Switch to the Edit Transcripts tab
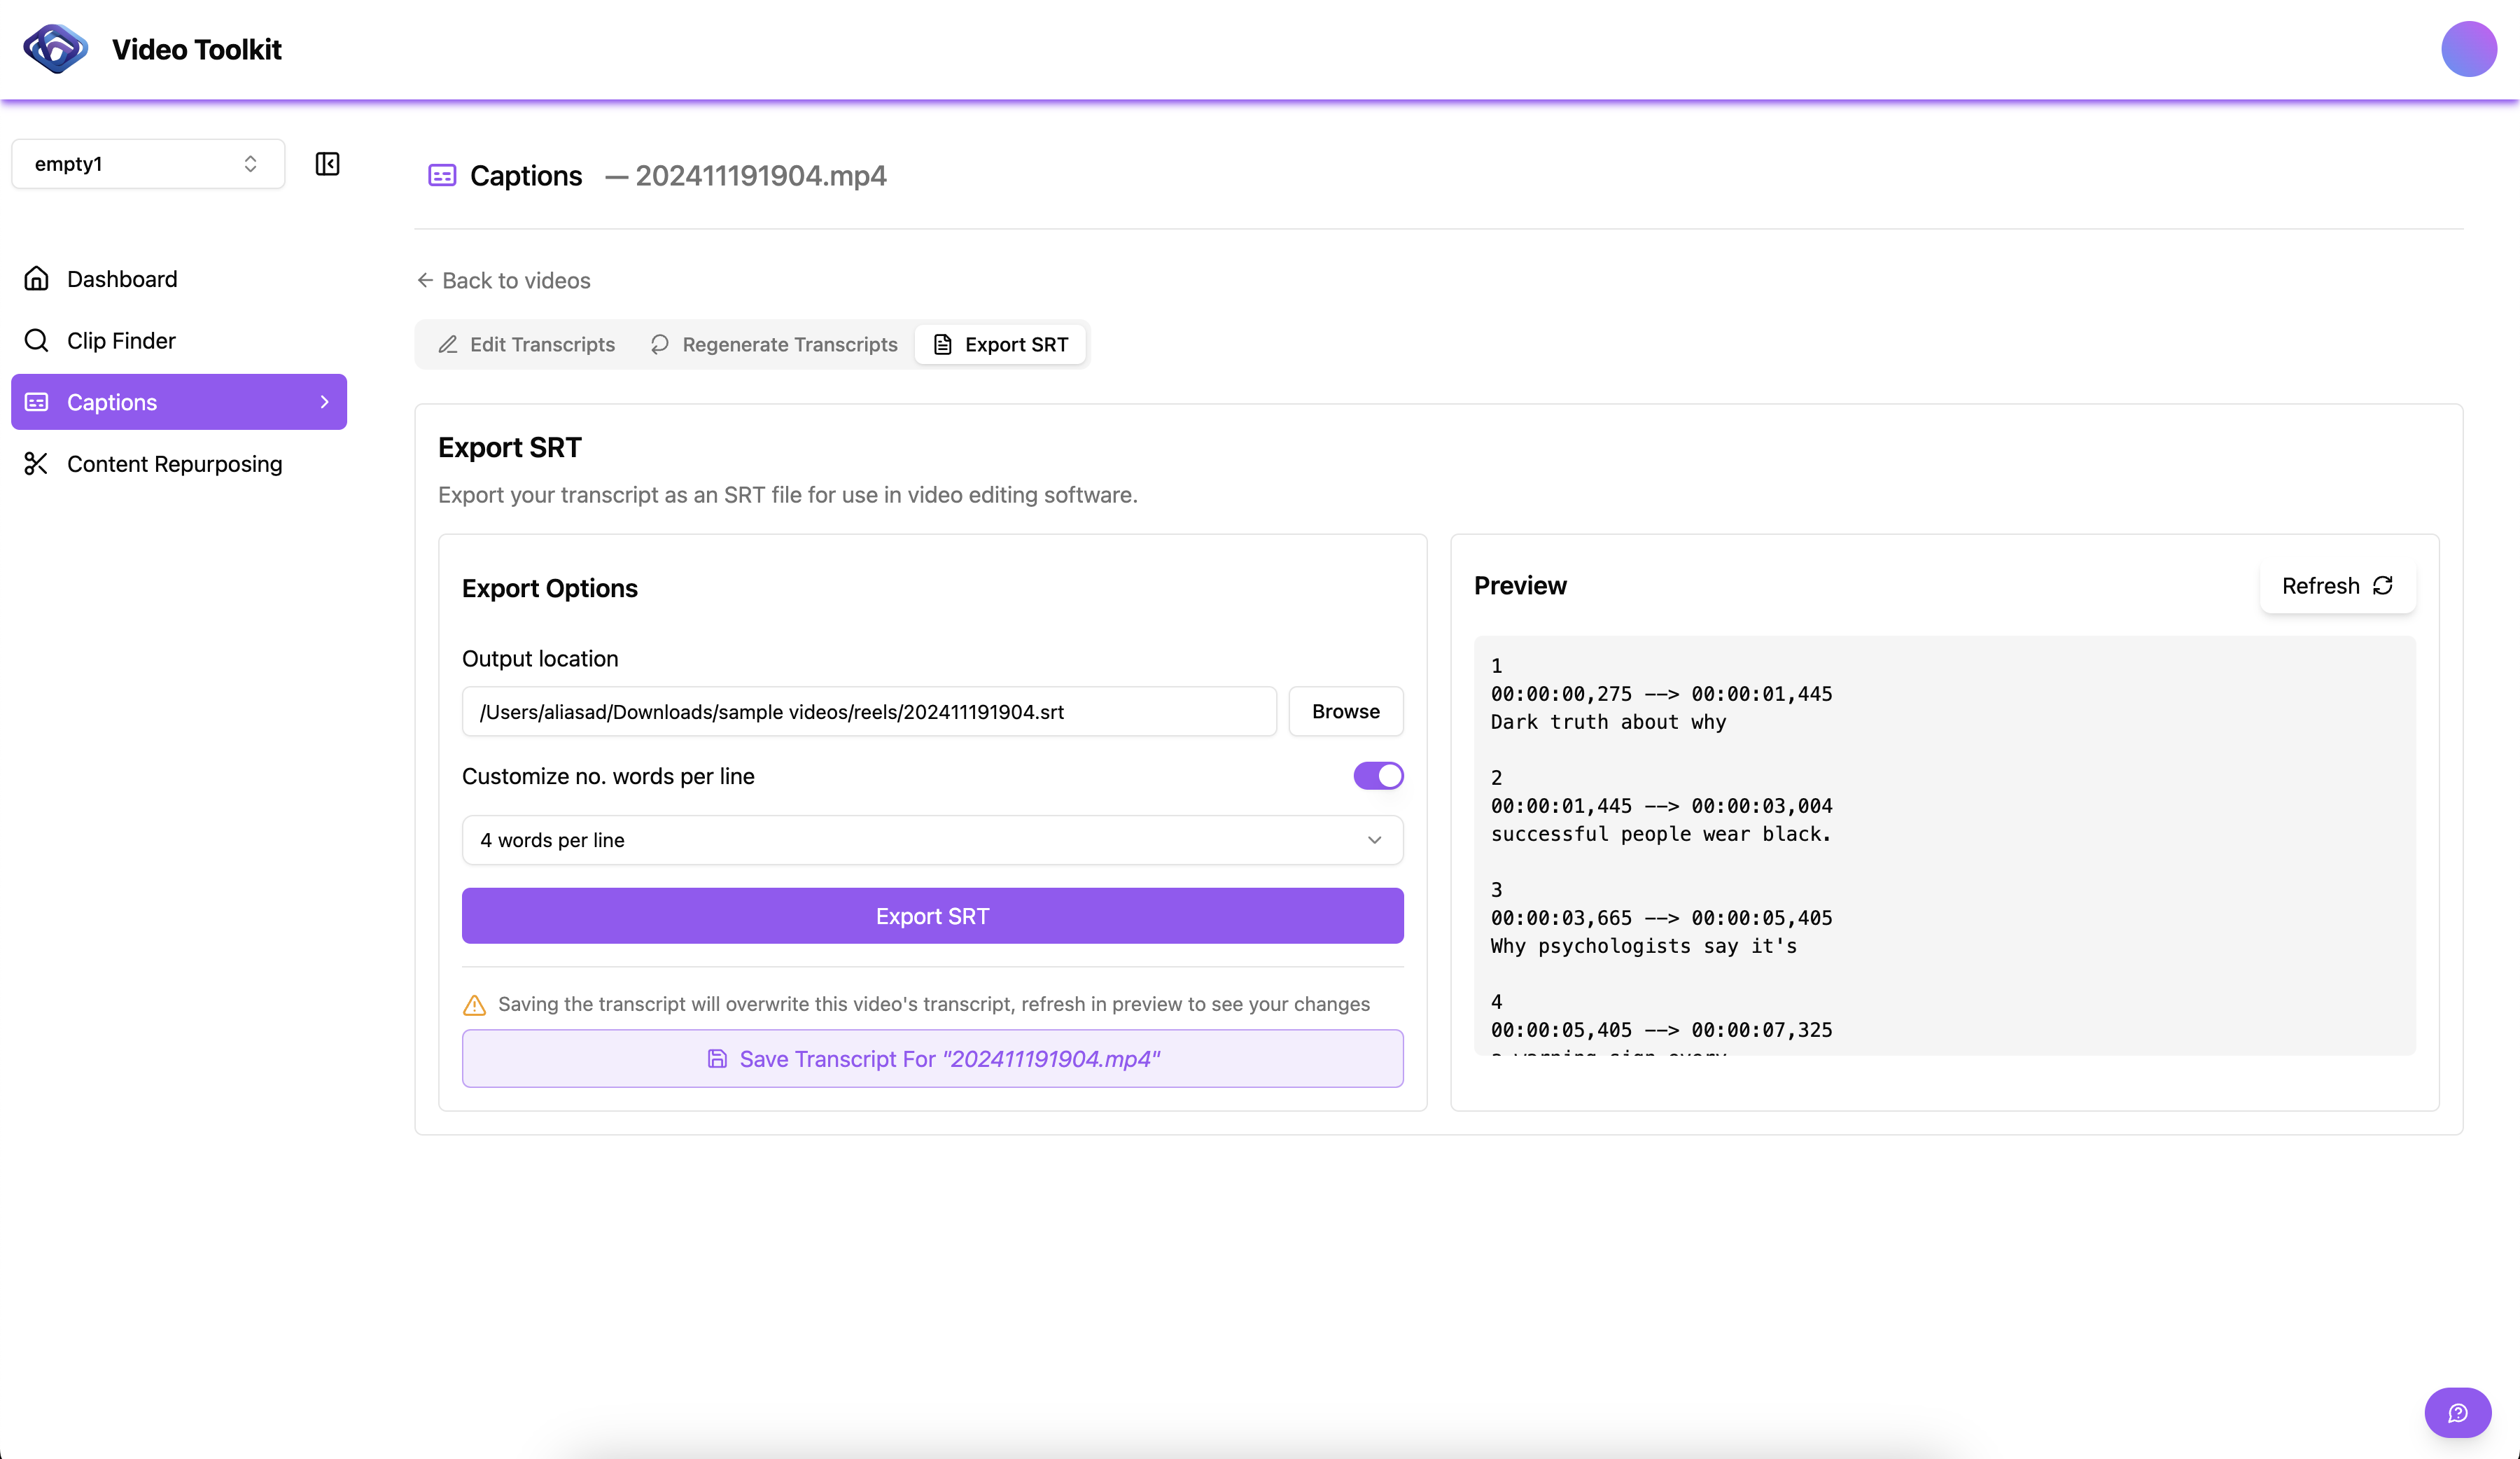Viewport: 2520px width, 1459px height. (527, 345)
